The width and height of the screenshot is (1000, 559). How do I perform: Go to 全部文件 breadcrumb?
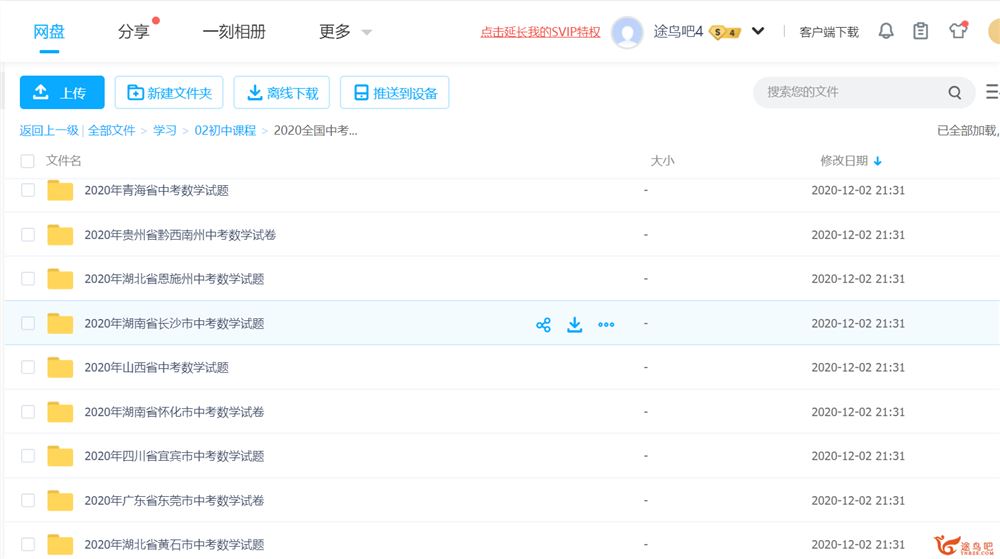[112, 131]
